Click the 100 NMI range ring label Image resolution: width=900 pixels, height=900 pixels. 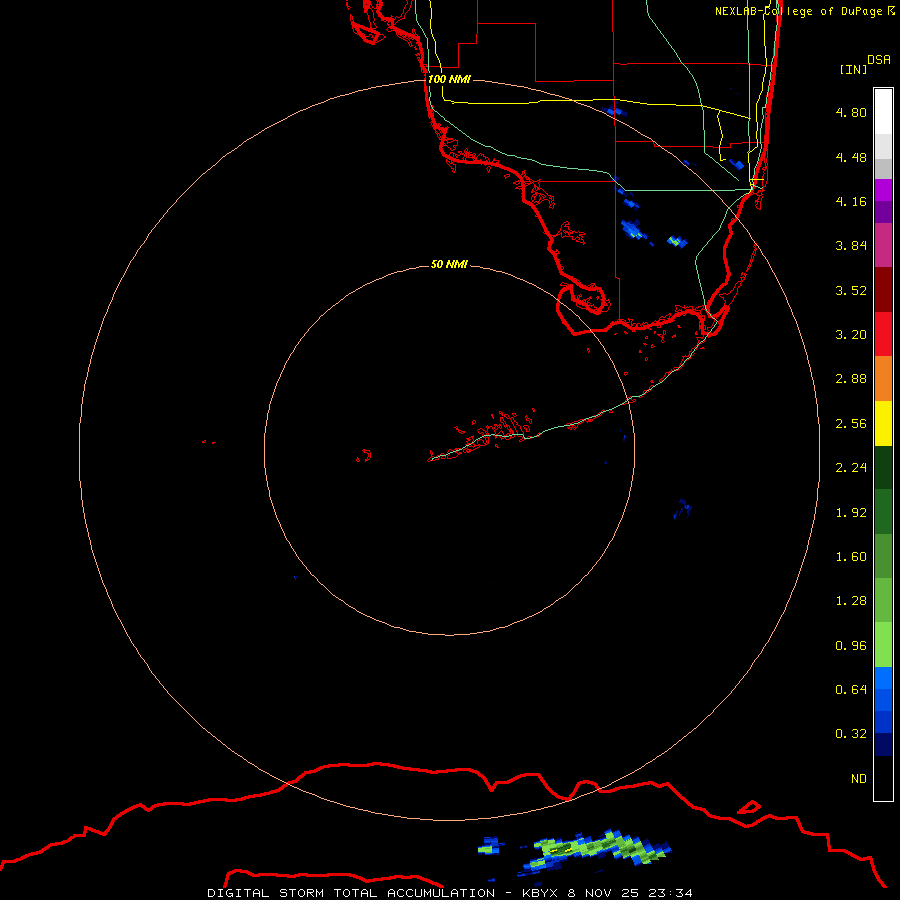click(x=449, y=79)
